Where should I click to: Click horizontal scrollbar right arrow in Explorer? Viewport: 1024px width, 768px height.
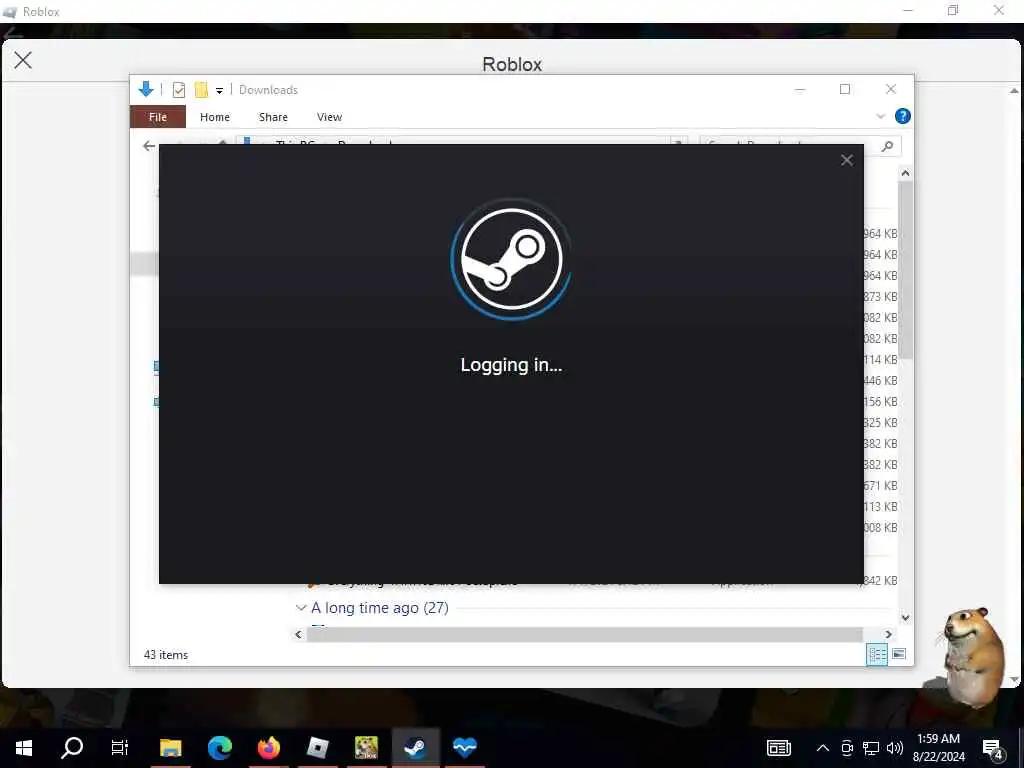coord(888,634)
